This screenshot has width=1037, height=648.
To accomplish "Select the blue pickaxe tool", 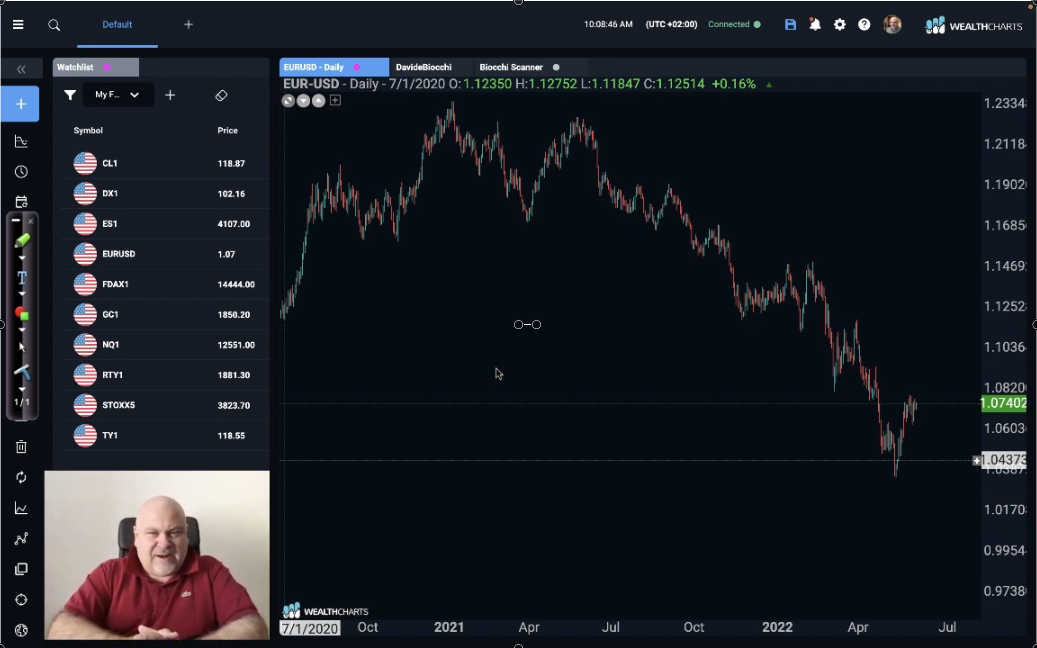I will tap(22, 372).
